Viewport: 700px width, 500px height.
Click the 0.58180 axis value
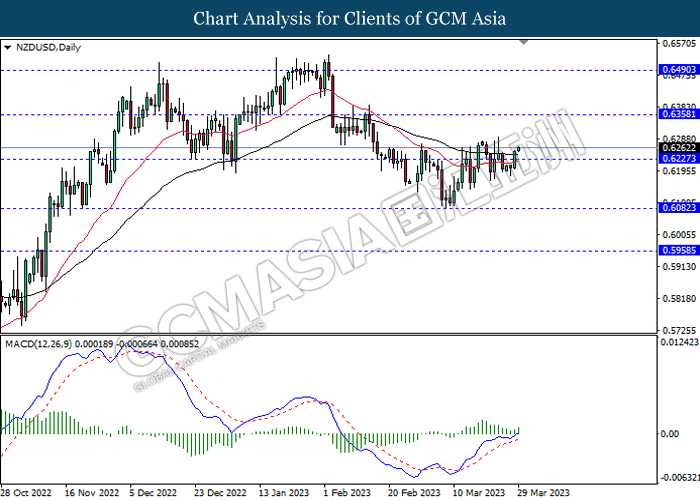[679, 298]
